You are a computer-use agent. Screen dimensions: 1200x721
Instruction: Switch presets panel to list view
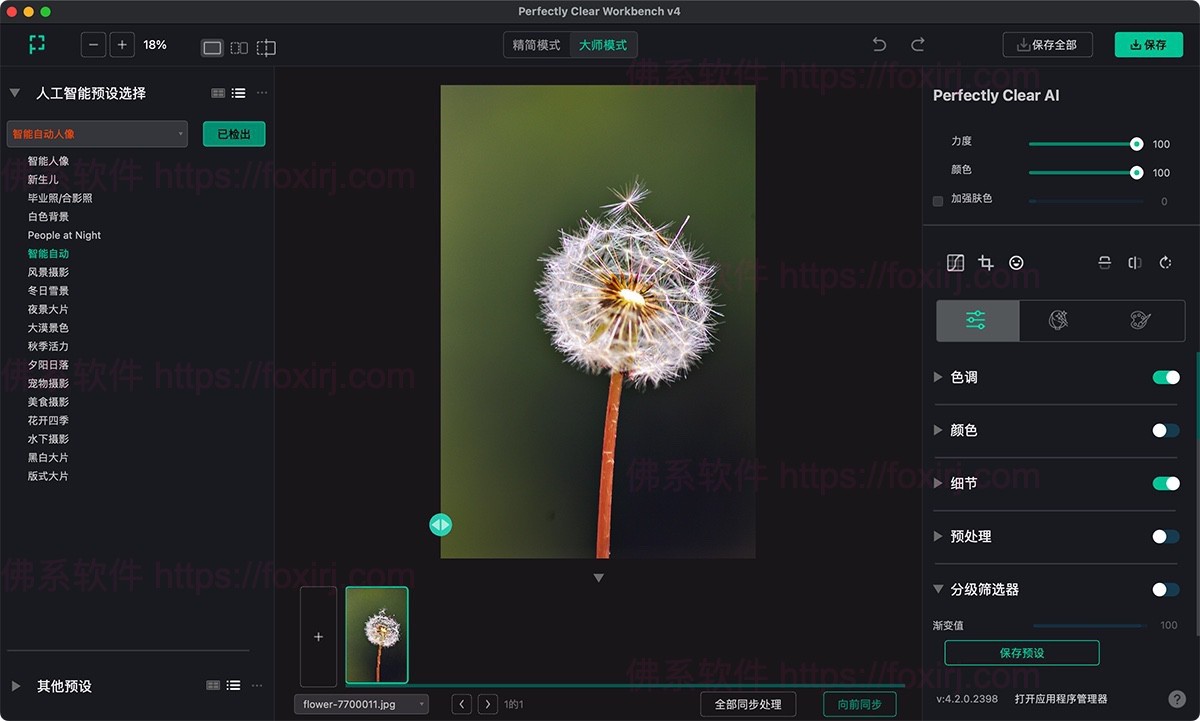pos(238,92)
